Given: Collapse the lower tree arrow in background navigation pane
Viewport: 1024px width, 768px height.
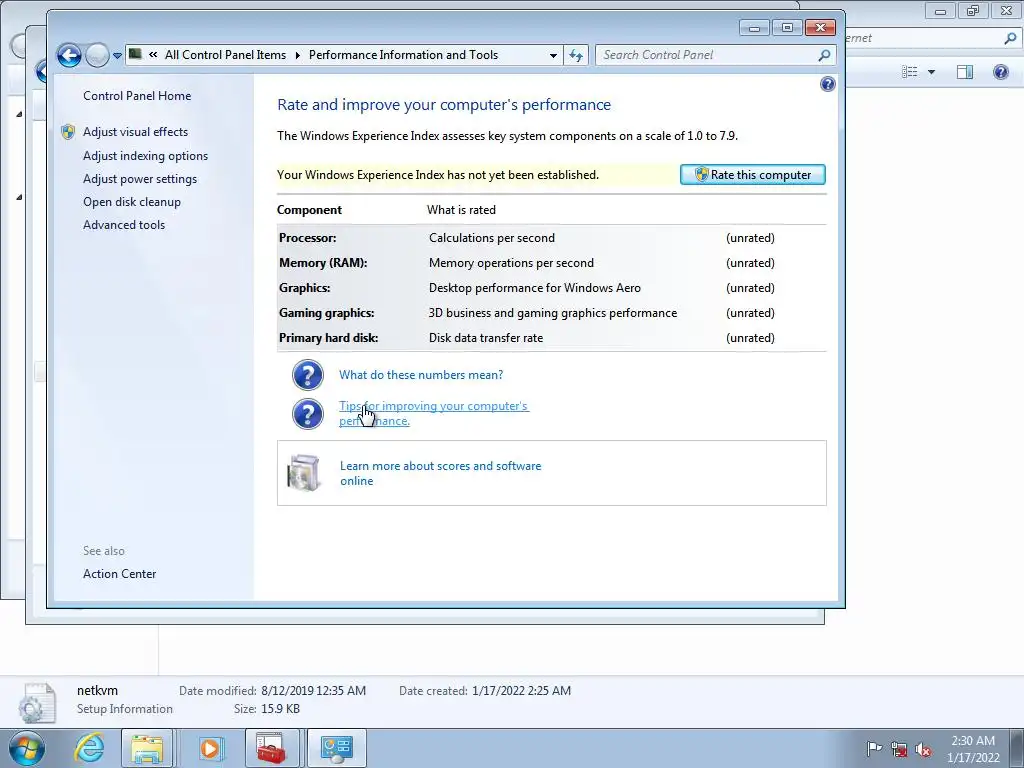Looking at the screenshot, I should [19, 197].
